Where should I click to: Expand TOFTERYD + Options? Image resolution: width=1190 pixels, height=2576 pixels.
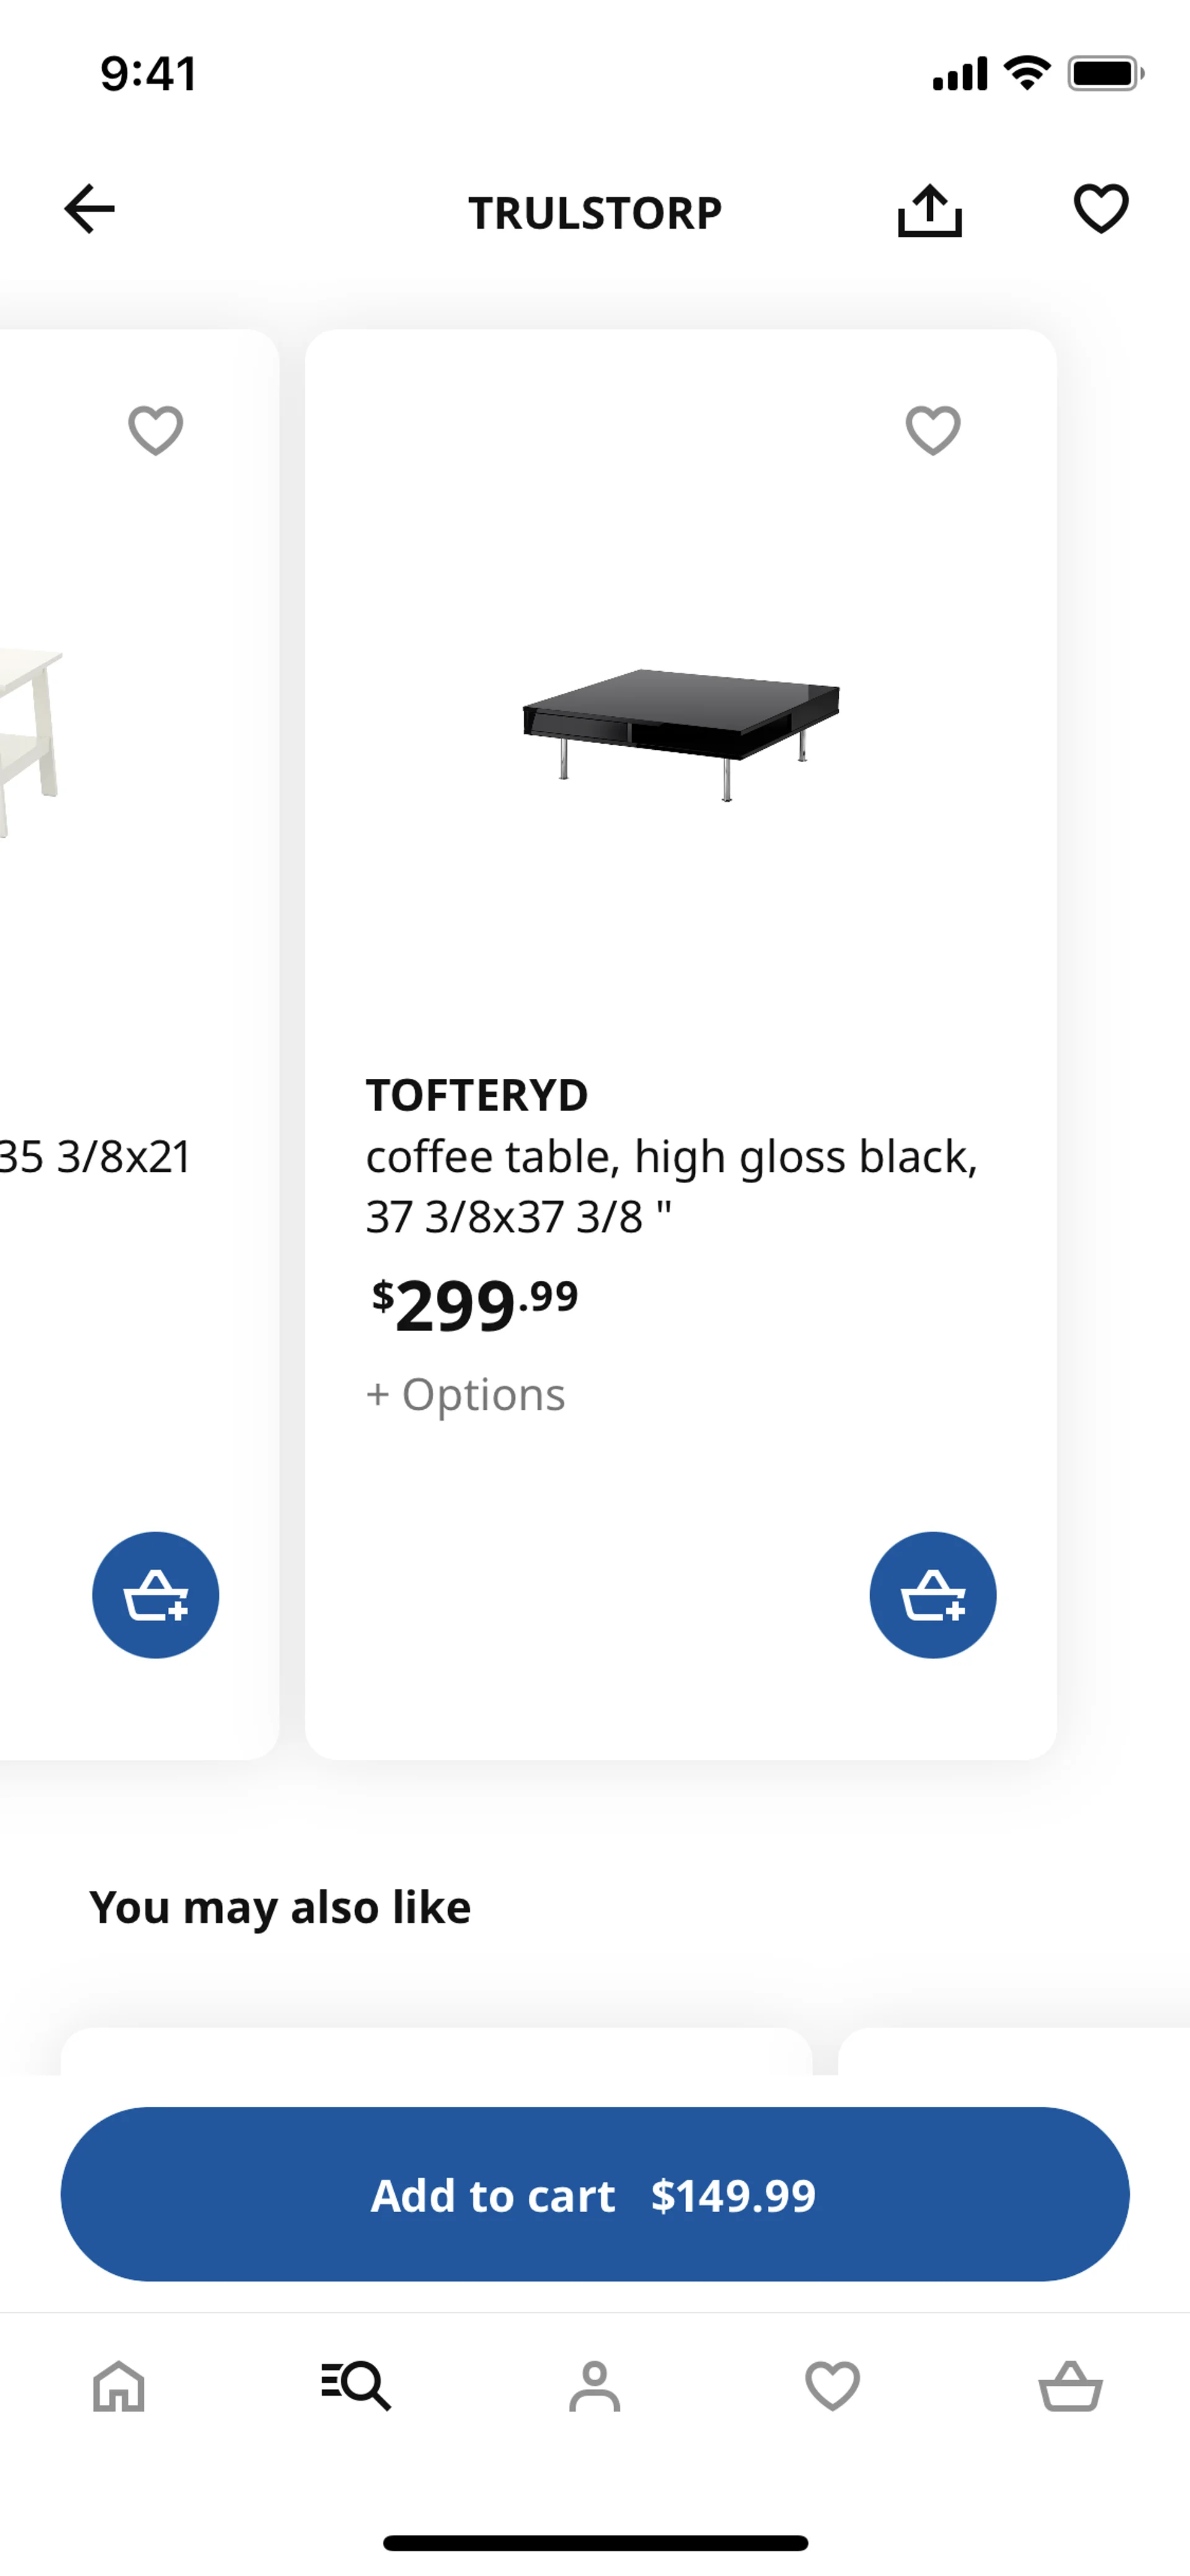(x=466, y=1394)
